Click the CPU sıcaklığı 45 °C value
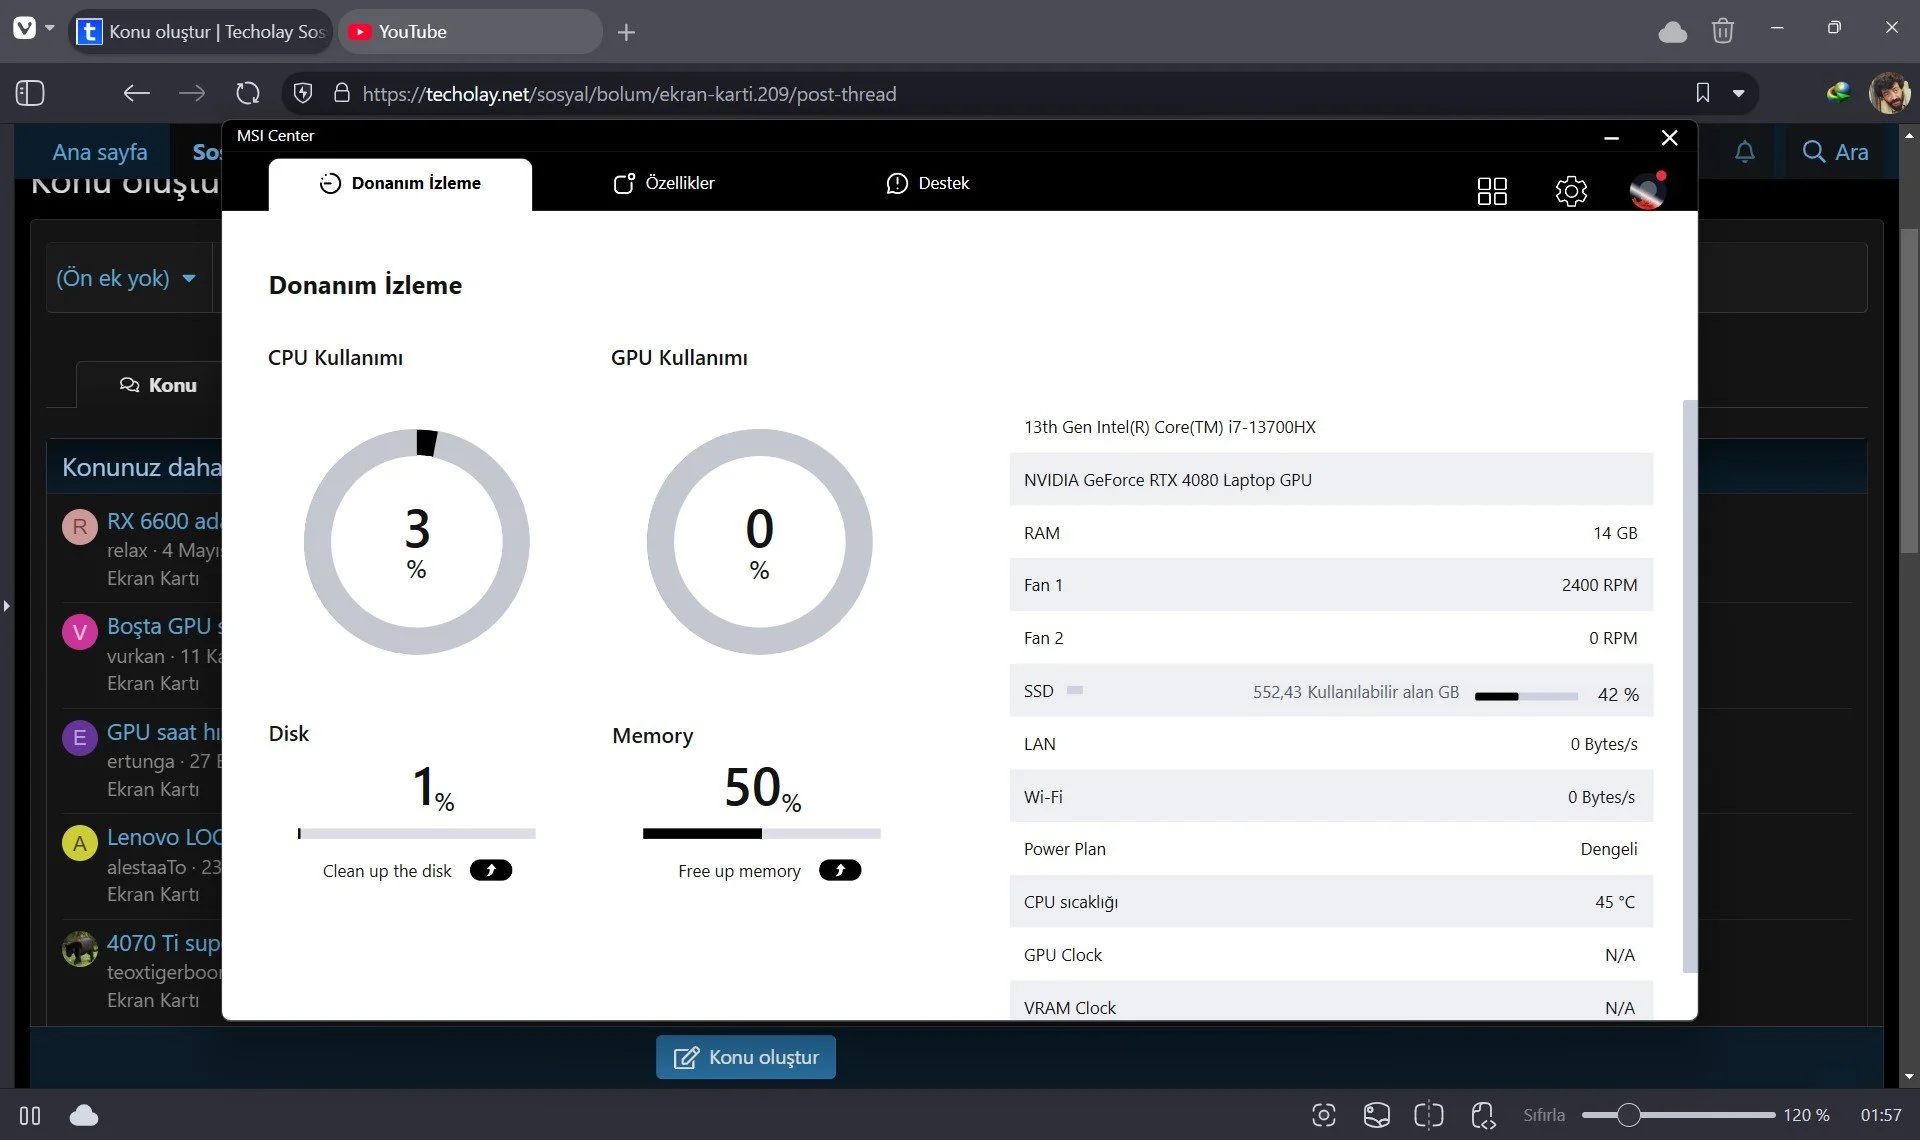The height and width of the screenshot is (1140, 1920). [x=1615, y=902]
